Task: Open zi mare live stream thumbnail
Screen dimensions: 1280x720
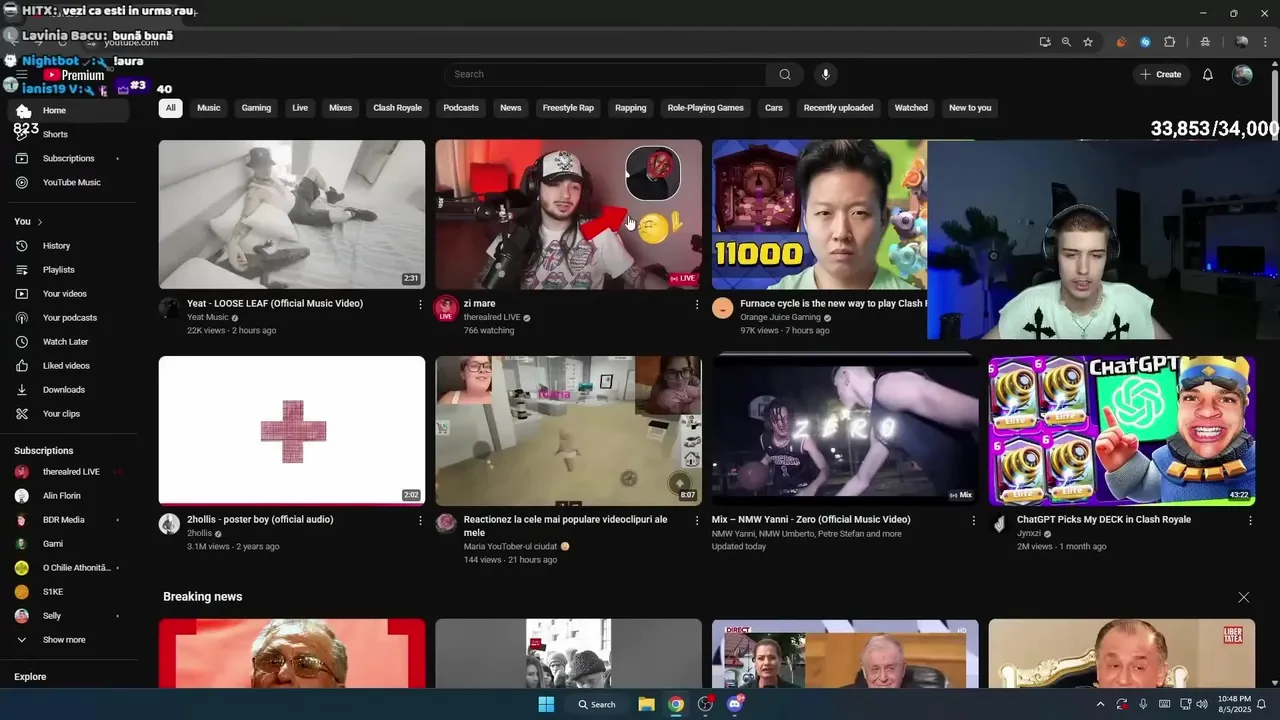Action: tap(568, 214)
